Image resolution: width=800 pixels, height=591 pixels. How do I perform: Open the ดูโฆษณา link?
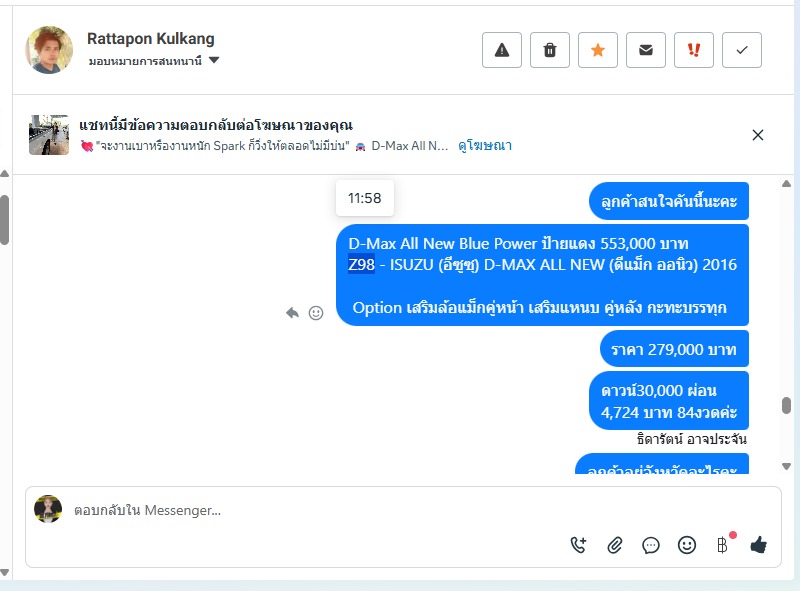[485, 145]
